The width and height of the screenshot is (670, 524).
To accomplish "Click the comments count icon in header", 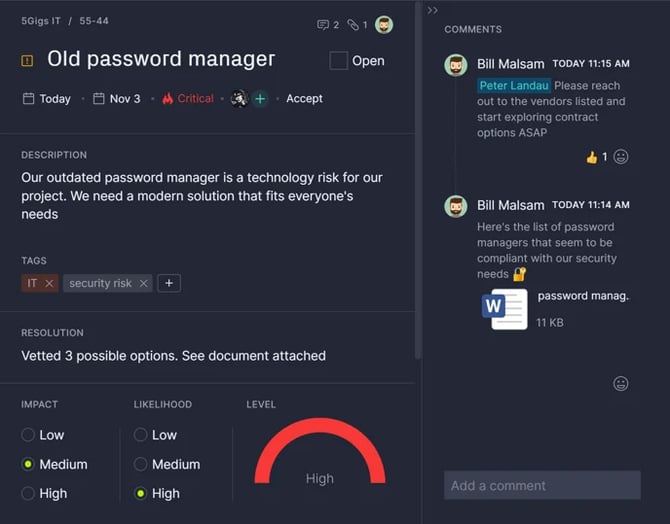I will (x=323, y=25).
